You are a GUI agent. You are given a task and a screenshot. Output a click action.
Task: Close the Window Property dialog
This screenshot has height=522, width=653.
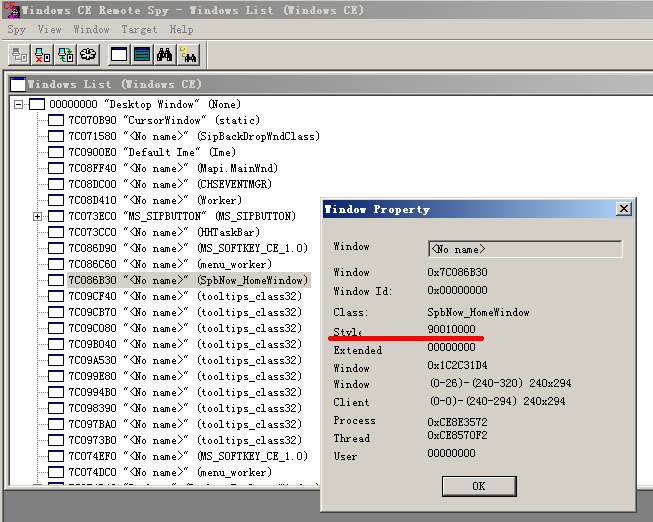point(624,209)
